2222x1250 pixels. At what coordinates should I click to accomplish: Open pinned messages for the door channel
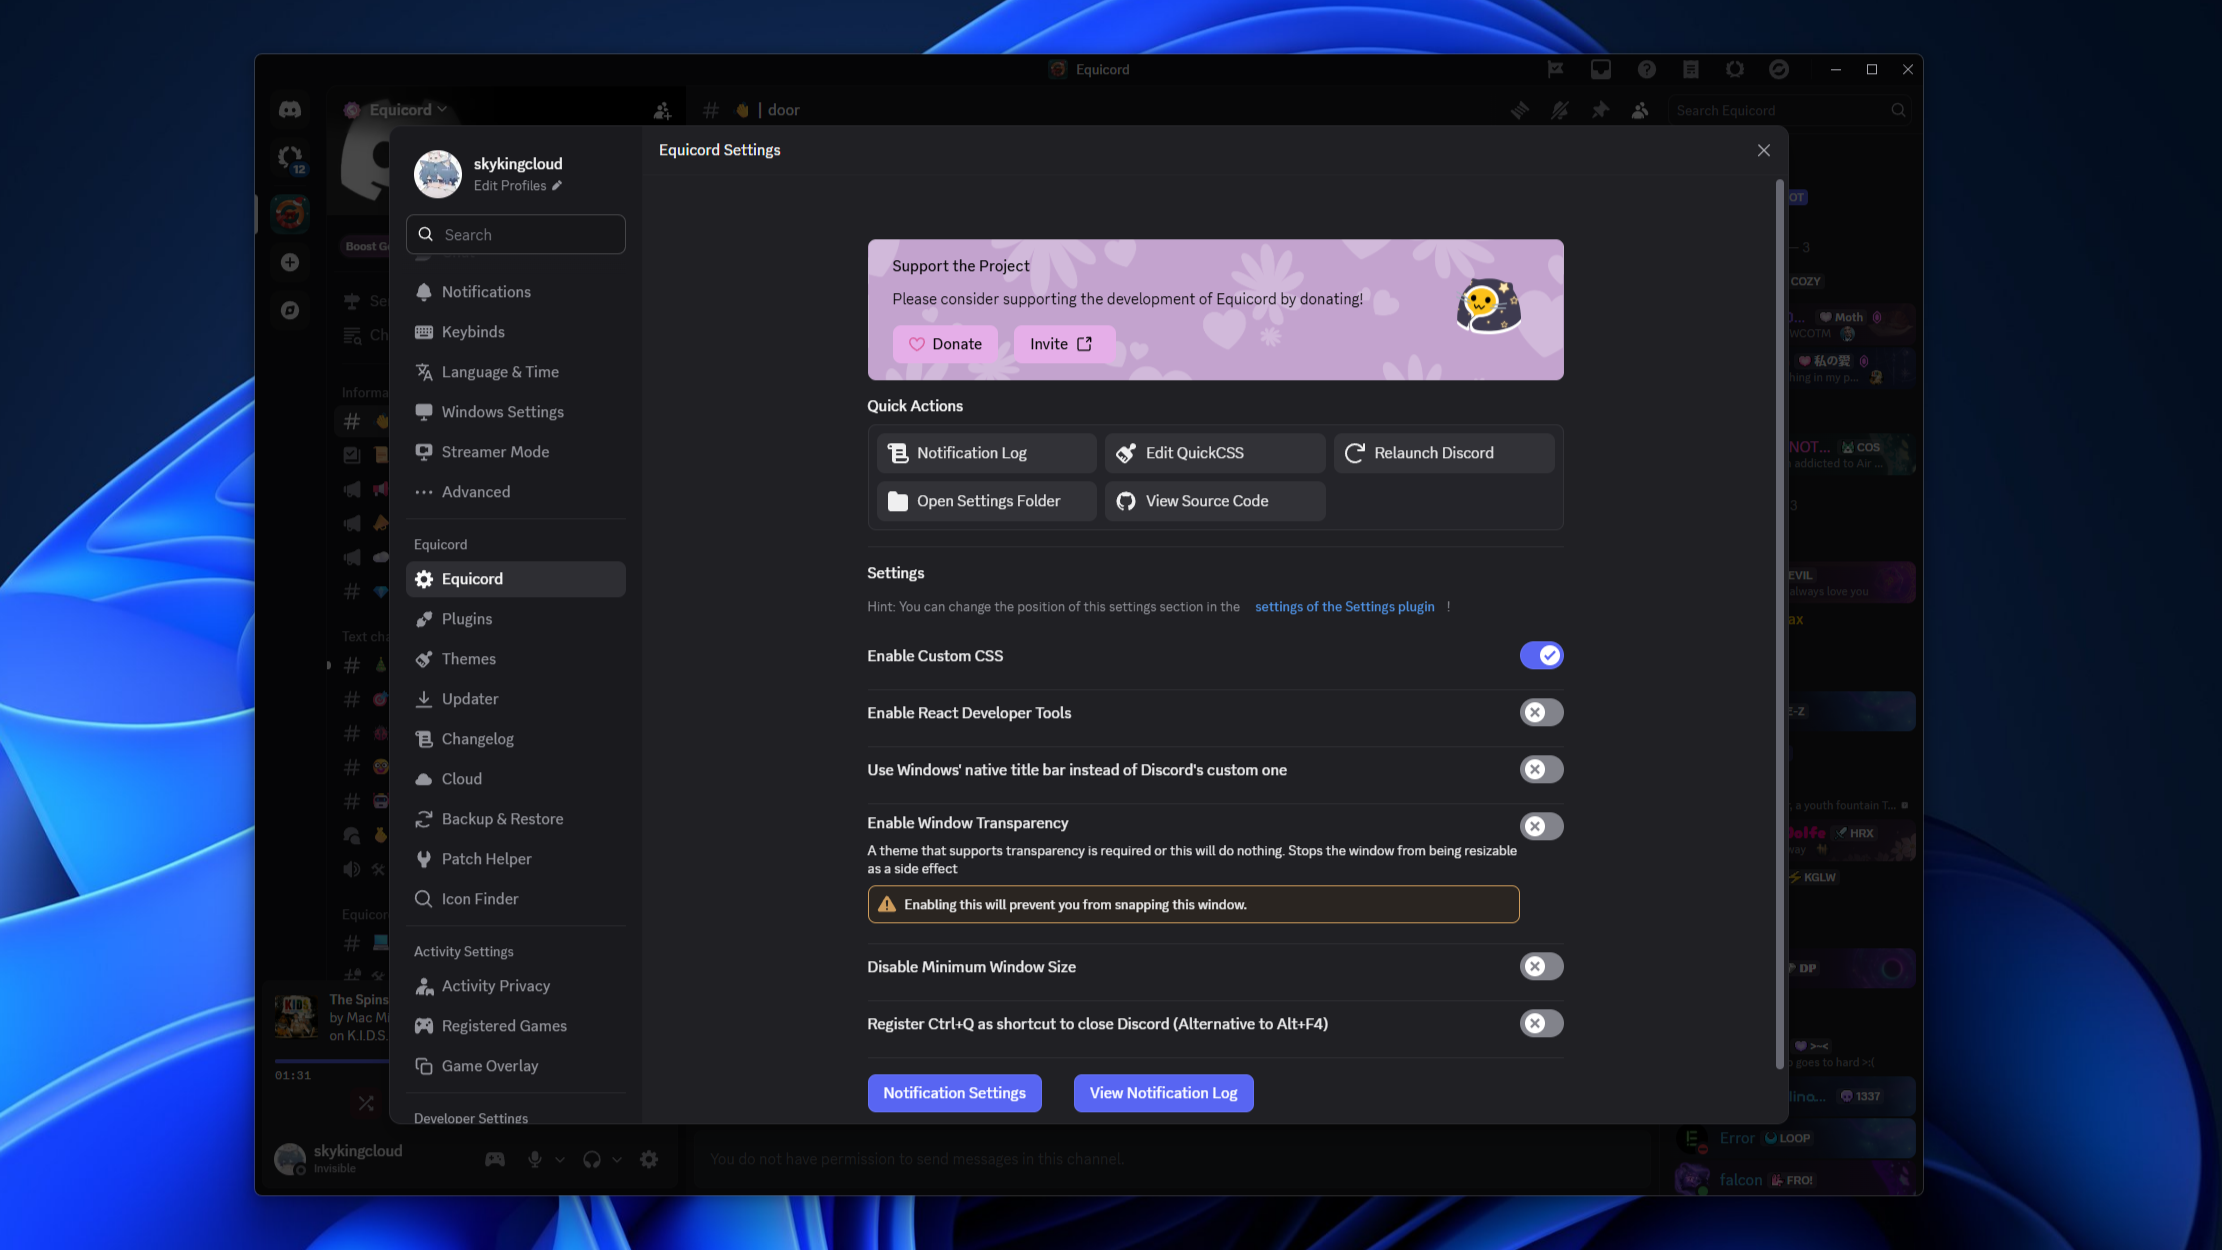tap(1601, 110)
